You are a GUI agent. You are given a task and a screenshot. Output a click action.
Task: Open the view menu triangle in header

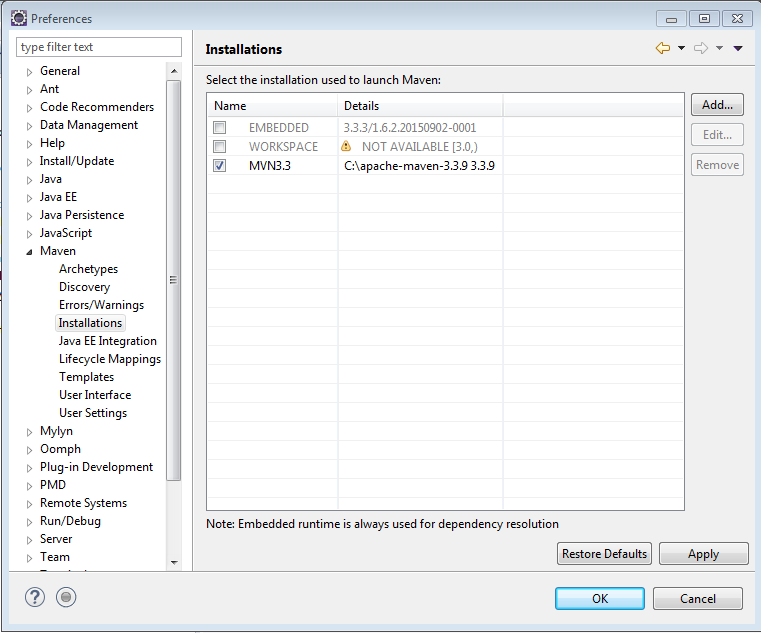tap(738, 49)
